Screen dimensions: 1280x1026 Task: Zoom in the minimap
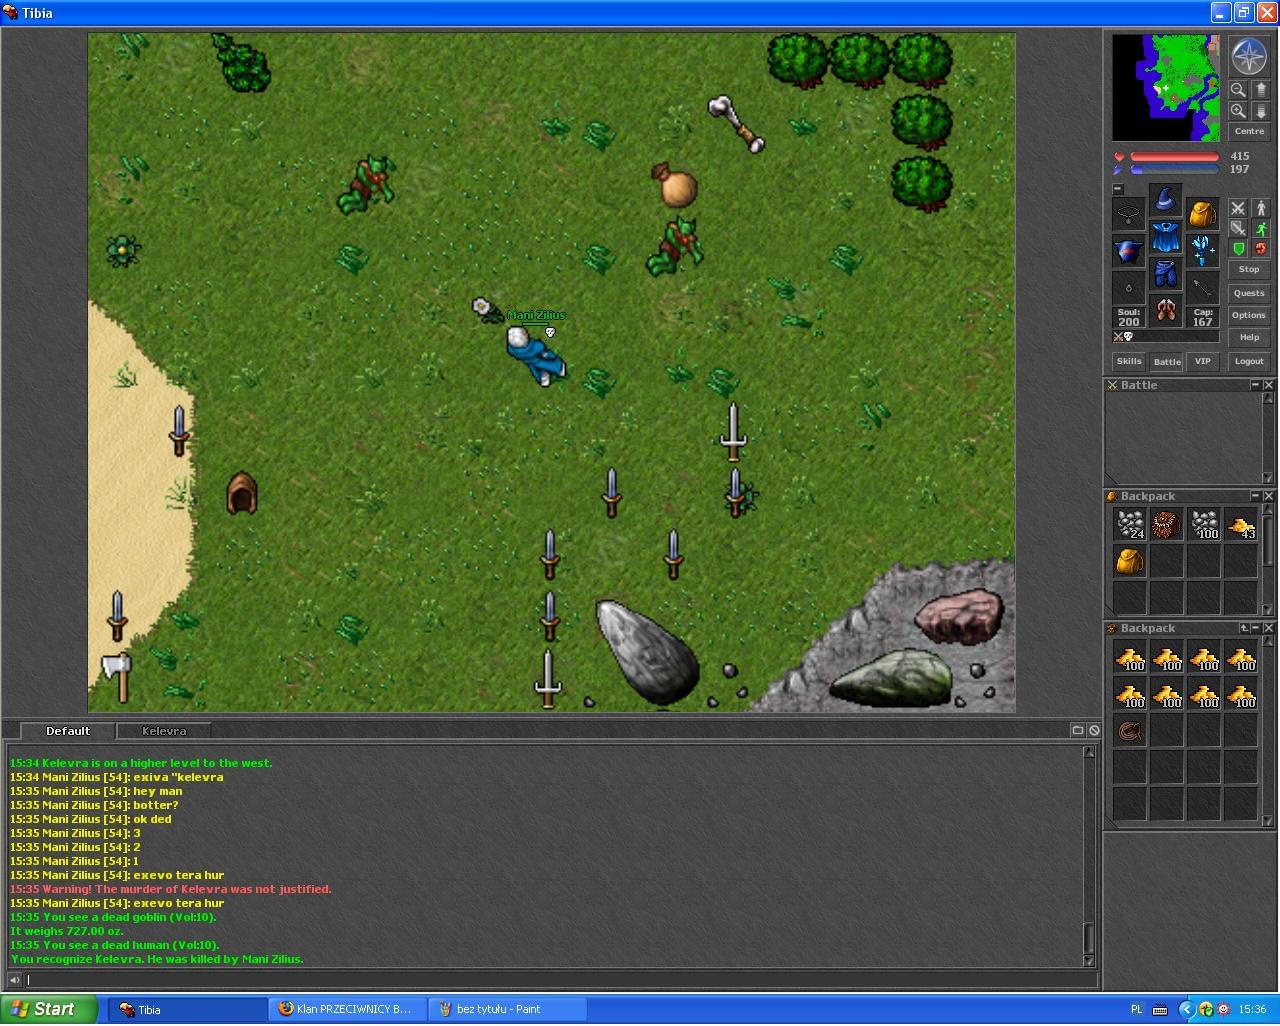(x=1238, y=111)
